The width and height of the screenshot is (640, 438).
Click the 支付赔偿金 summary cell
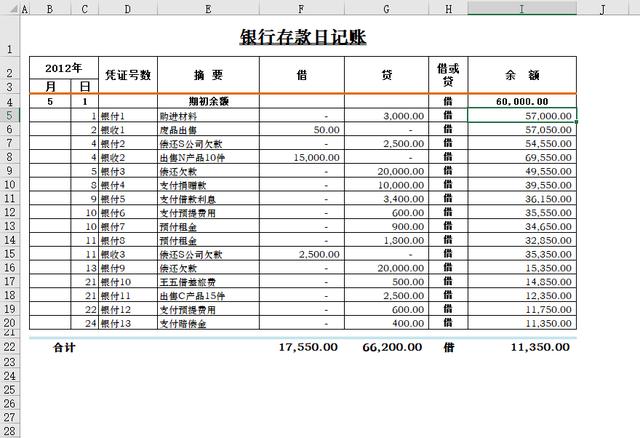point(208,323)
